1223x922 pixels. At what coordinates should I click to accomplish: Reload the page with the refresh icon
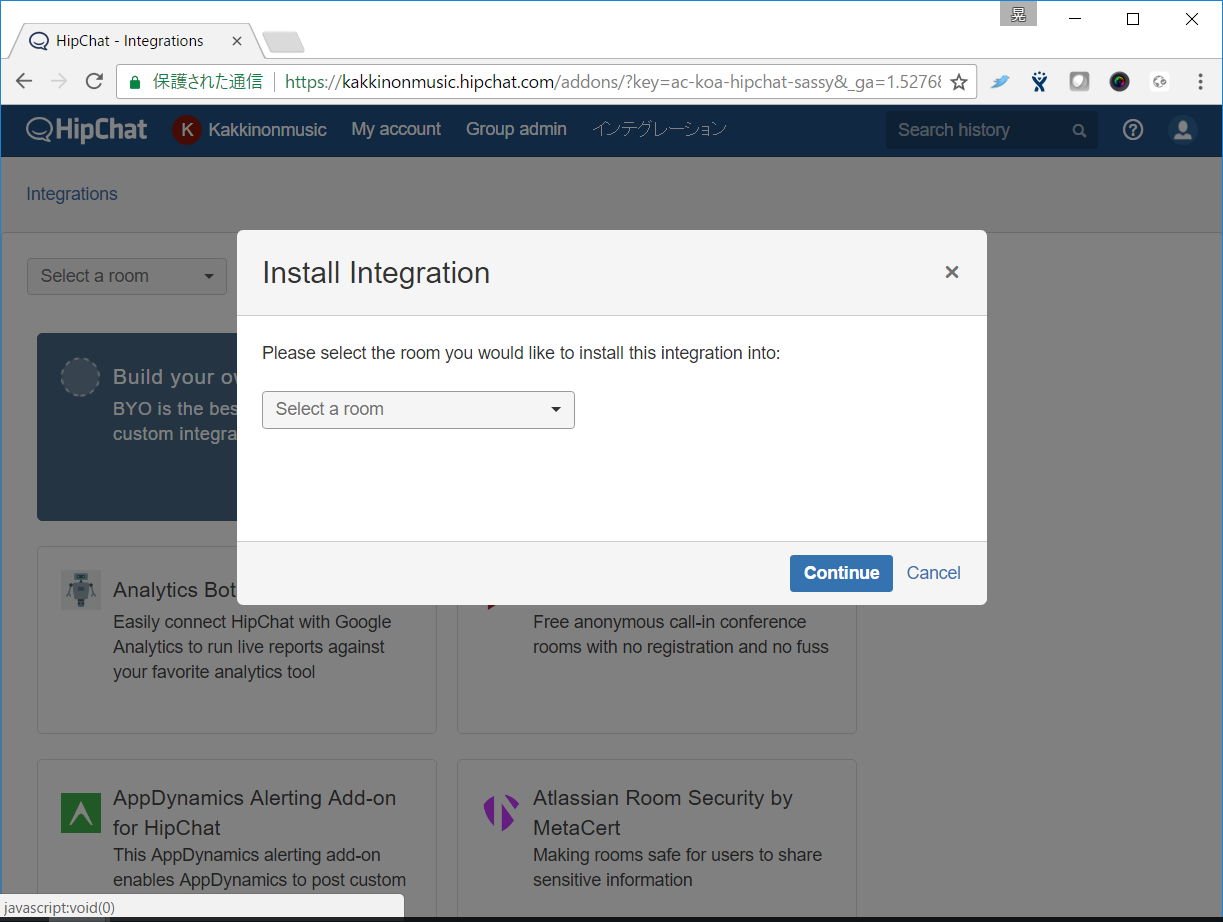pos(94,82)
